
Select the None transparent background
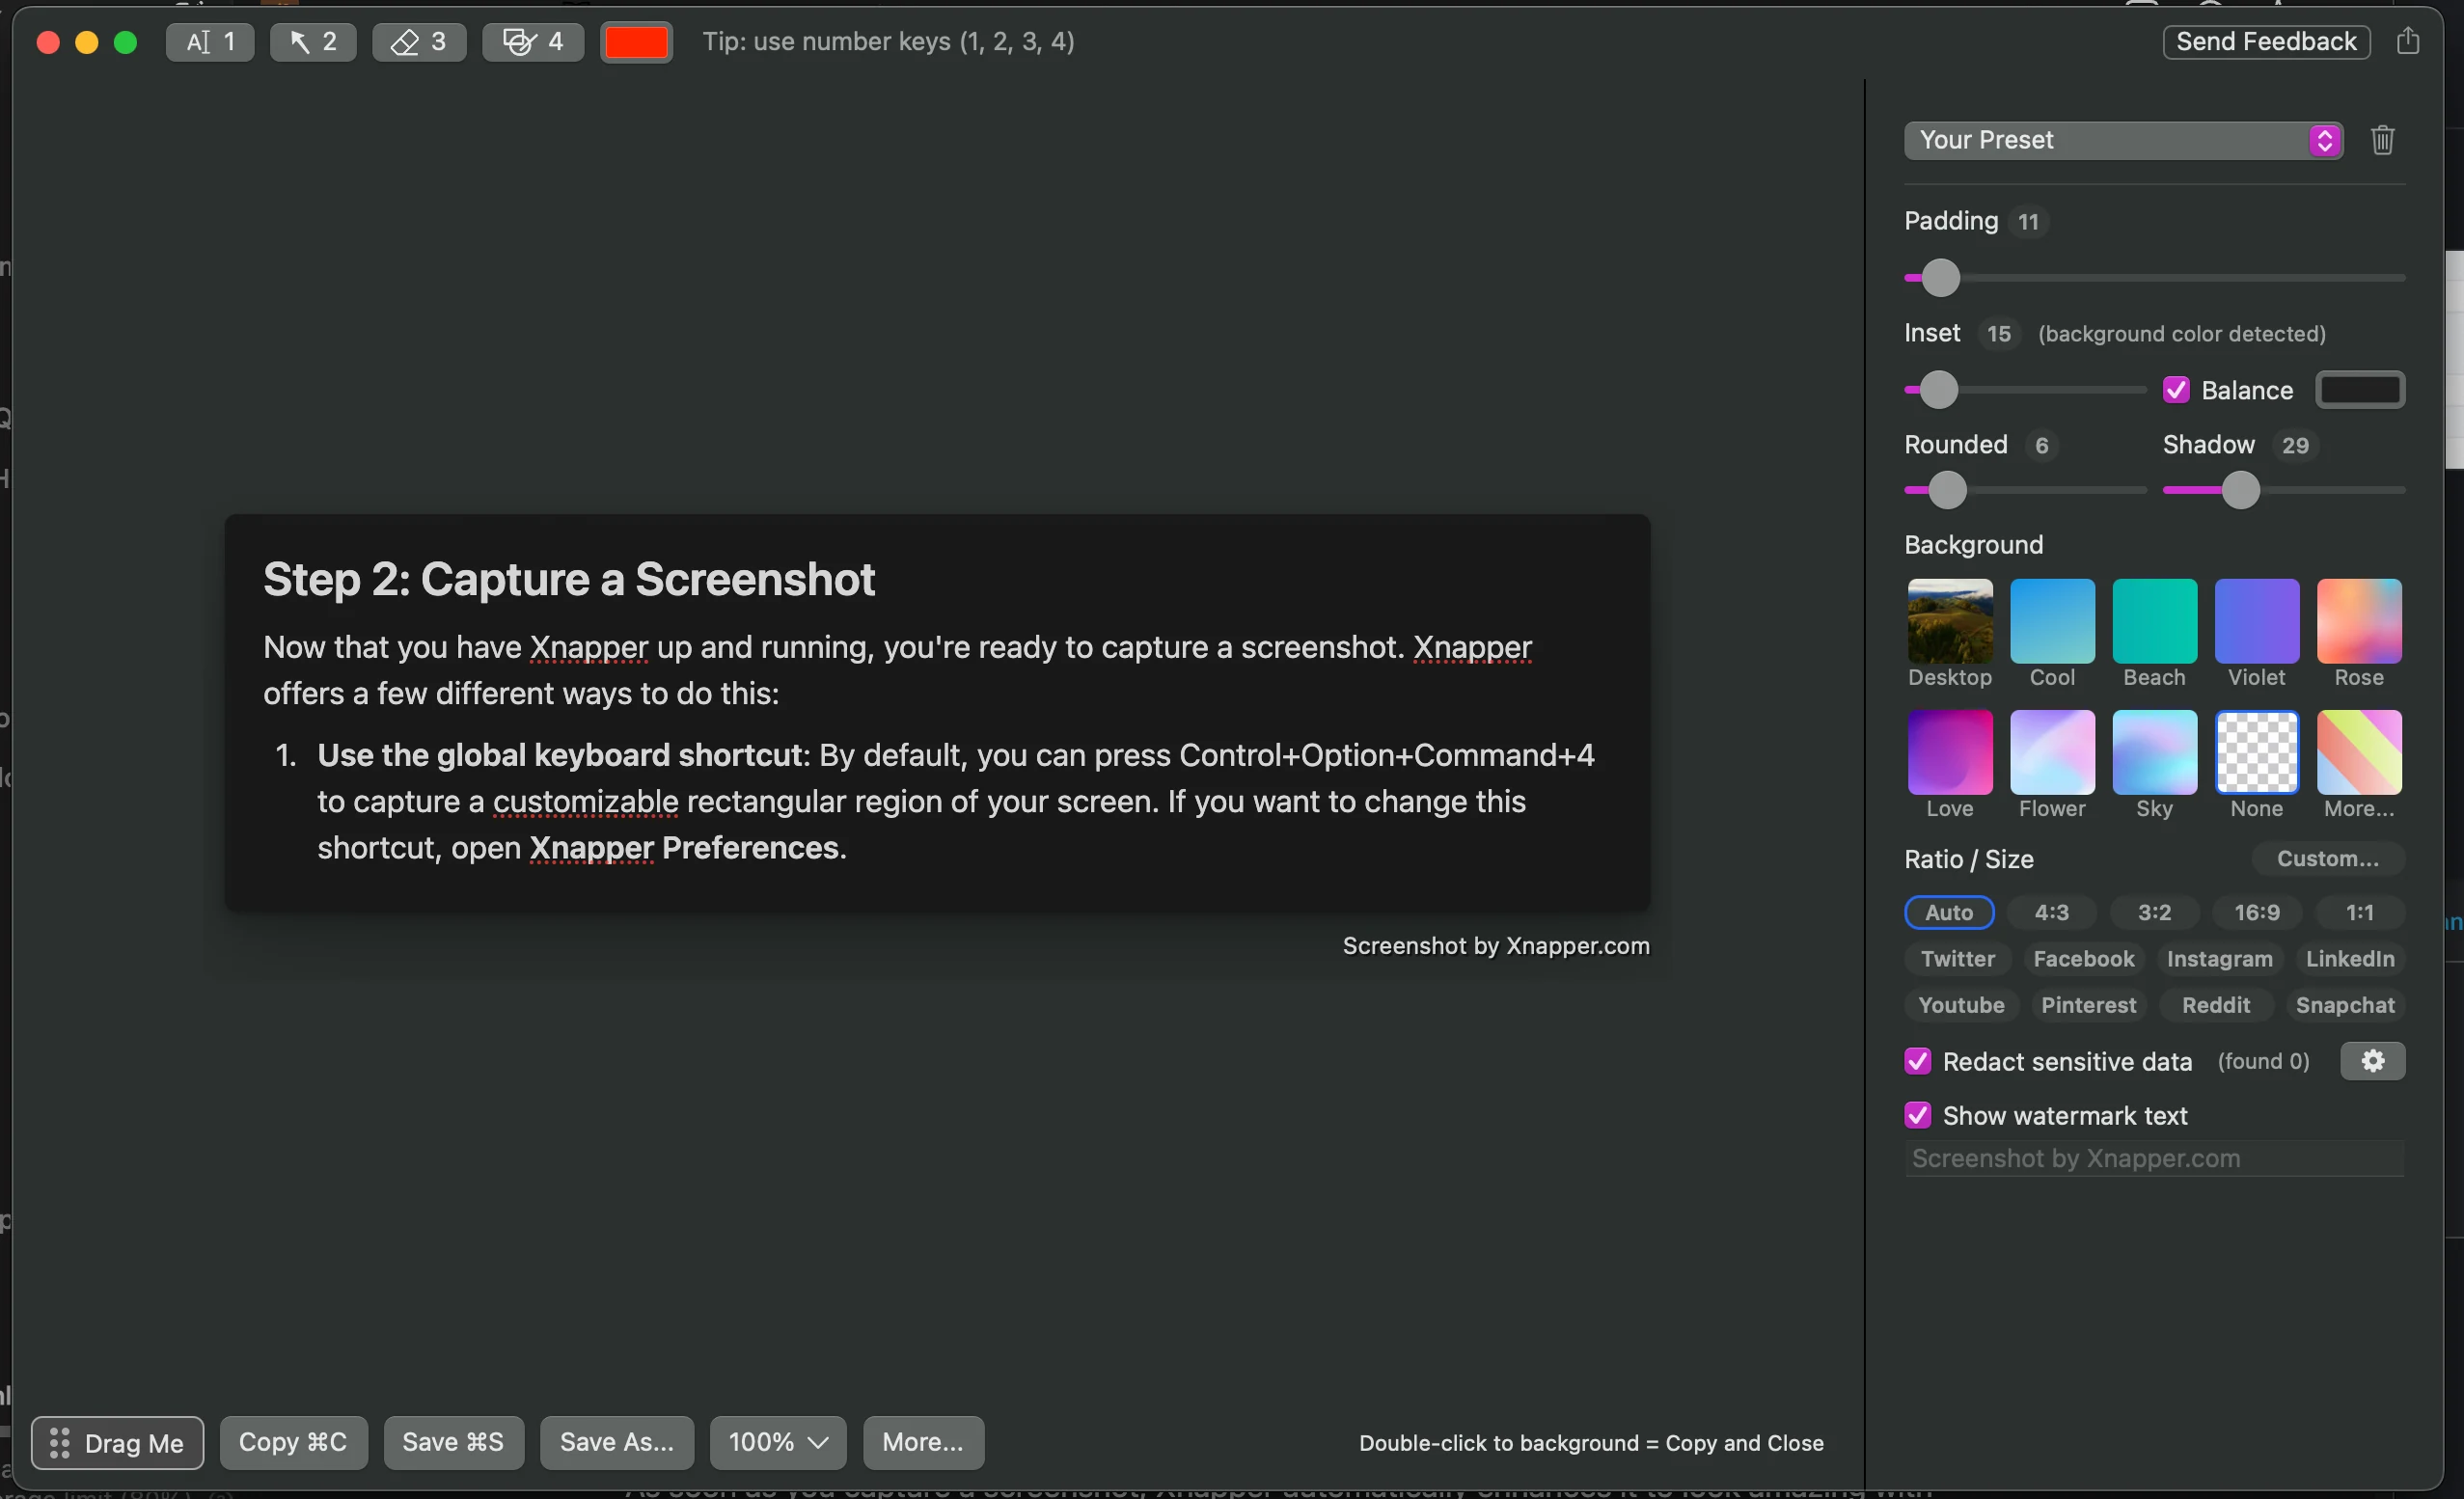pos(2257,752)
